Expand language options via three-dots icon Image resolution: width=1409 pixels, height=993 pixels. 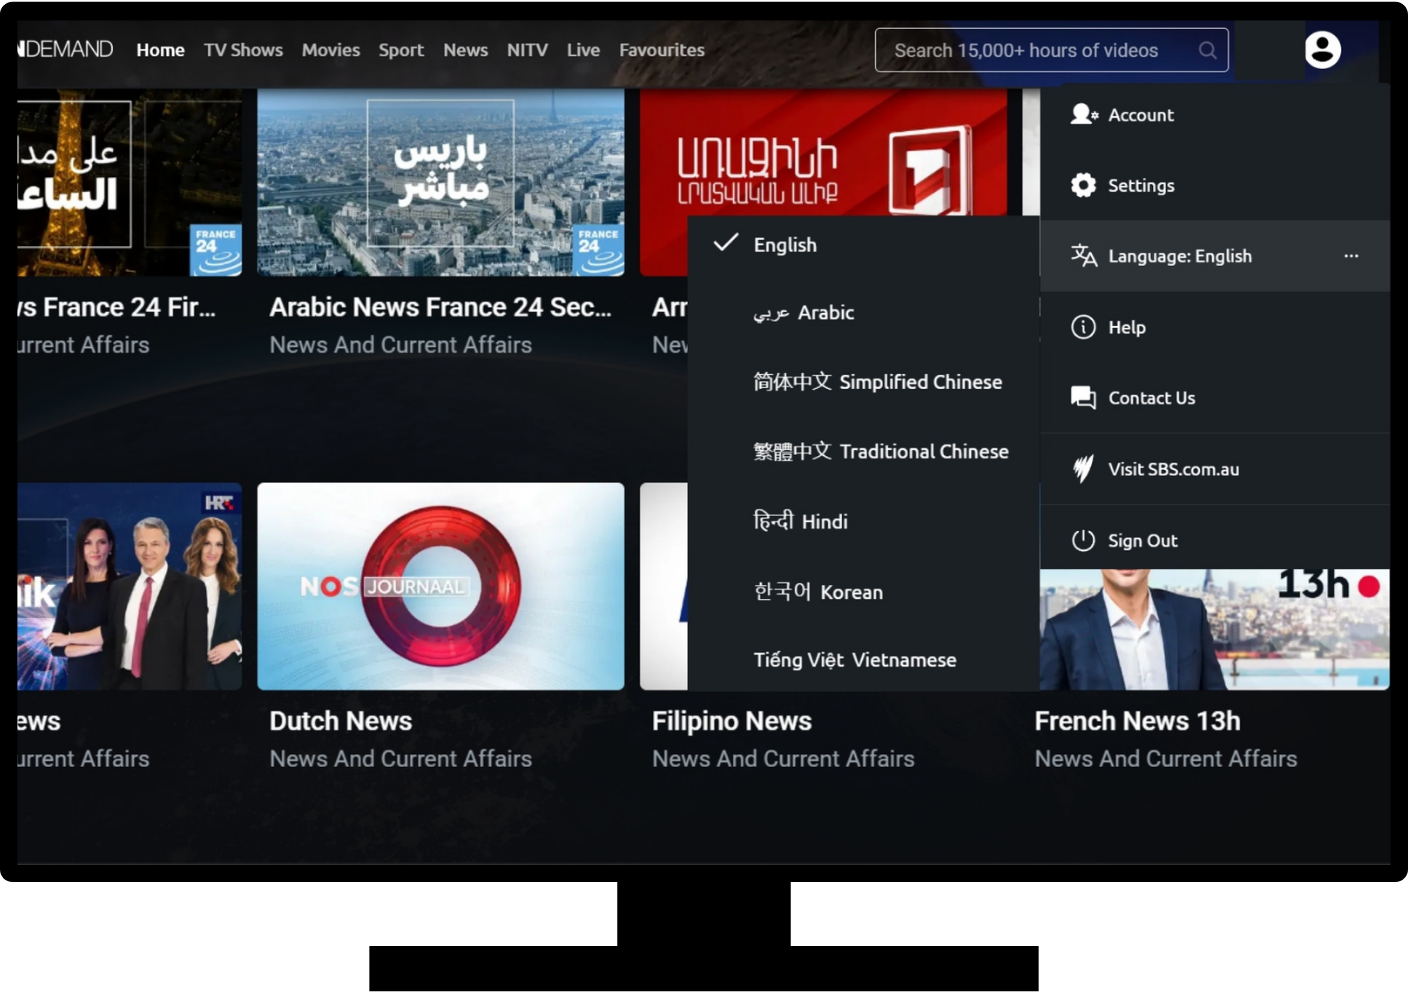(1351, 256)
